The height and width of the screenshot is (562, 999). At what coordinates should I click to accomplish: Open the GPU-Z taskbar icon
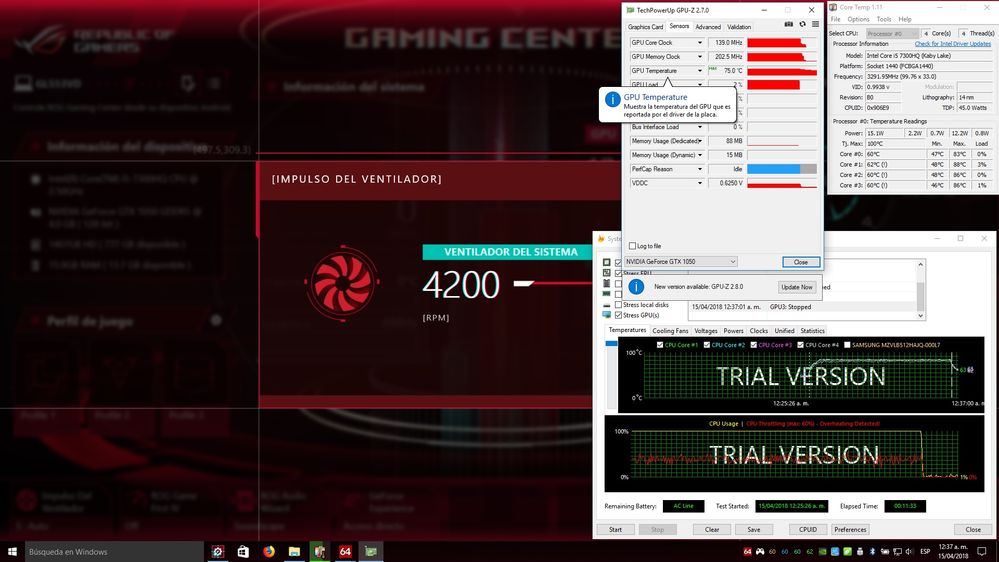[x=371, y=551]
